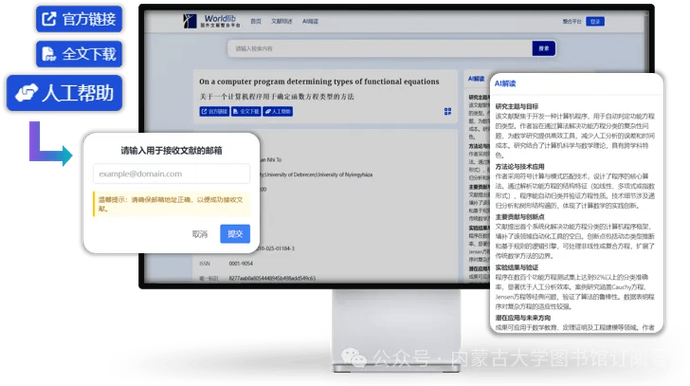
Task: Click the 潜在应用与未来方向 heading in the AI card
Action: tap(523, 317)
